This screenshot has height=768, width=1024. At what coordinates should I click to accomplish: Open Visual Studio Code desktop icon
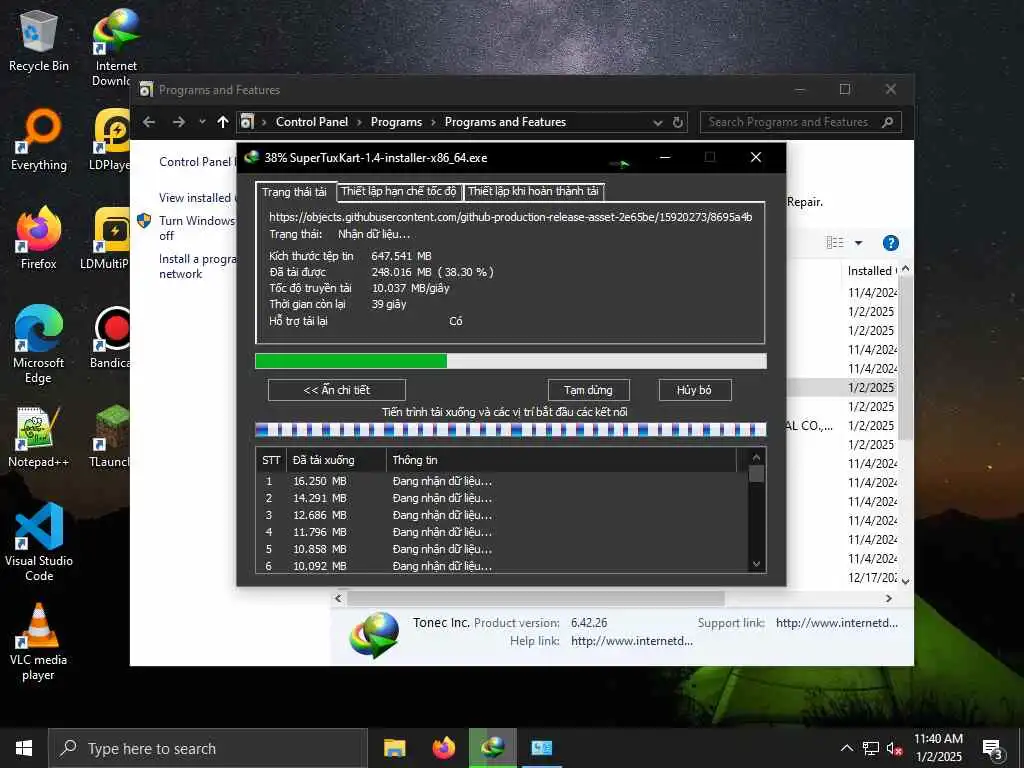[39, 542]
